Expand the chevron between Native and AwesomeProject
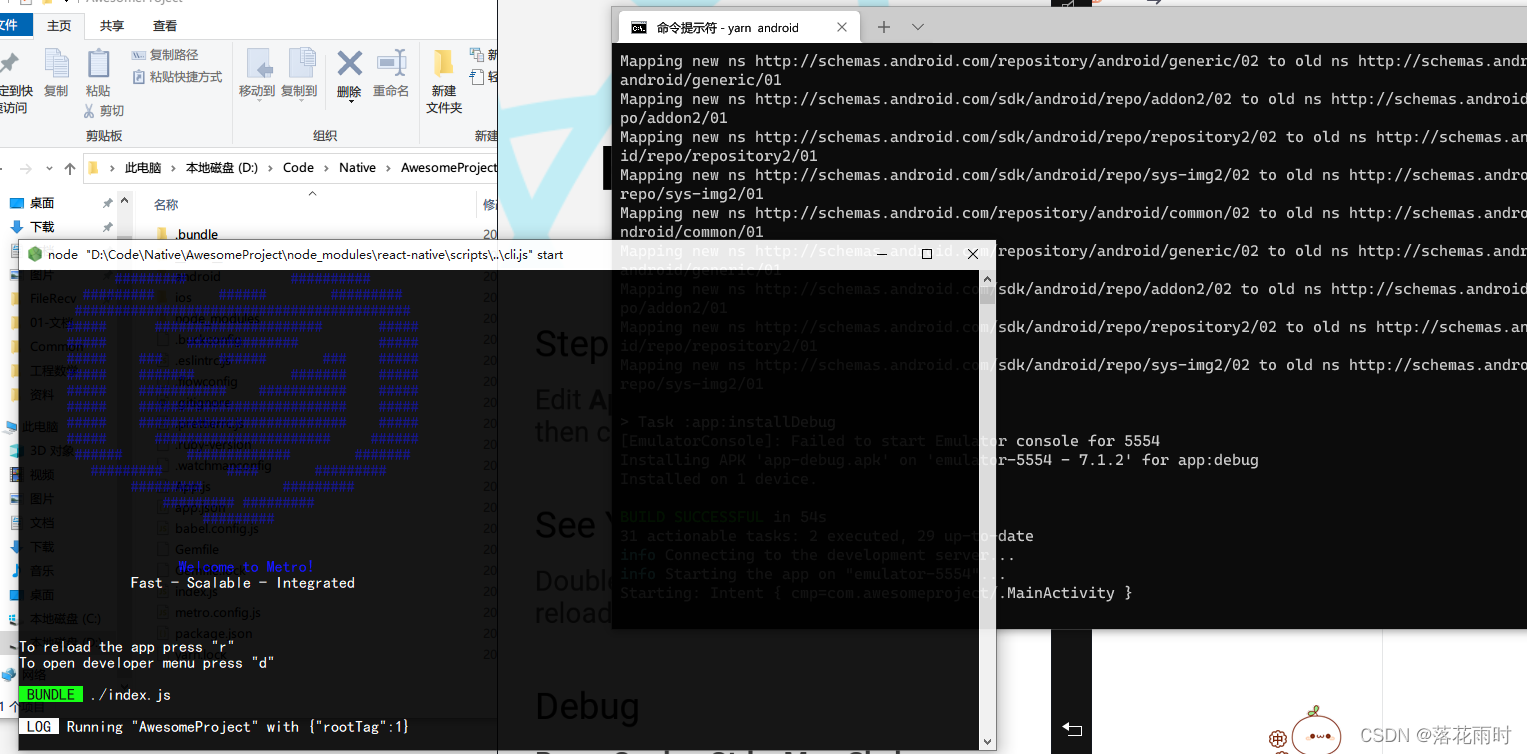The width and height of the screenshot is (1527, 754). point(388,168)
